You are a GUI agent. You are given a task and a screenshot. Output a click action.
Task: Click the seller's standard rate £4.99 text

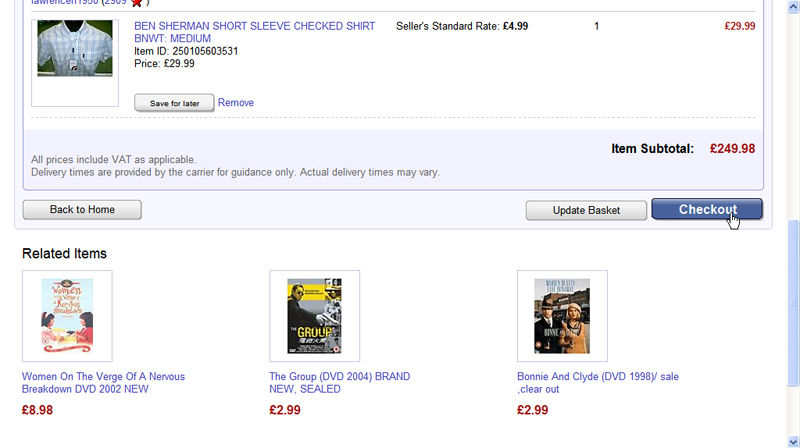click(x=462, y=26)
